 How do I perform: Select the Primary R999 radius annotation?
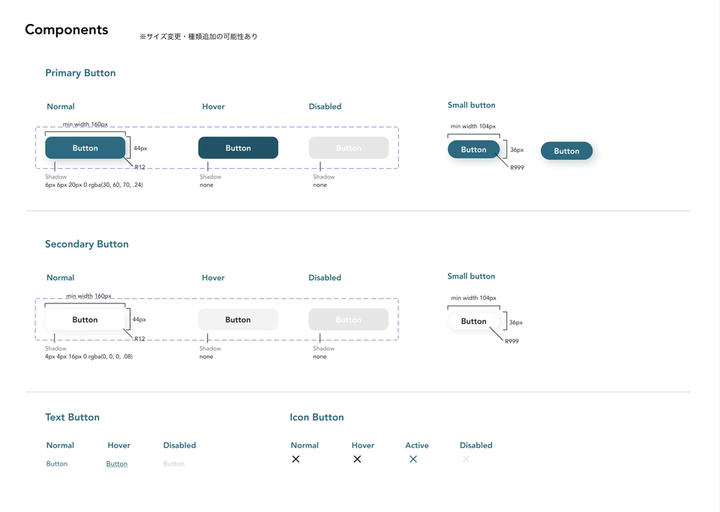pos(517,168)
